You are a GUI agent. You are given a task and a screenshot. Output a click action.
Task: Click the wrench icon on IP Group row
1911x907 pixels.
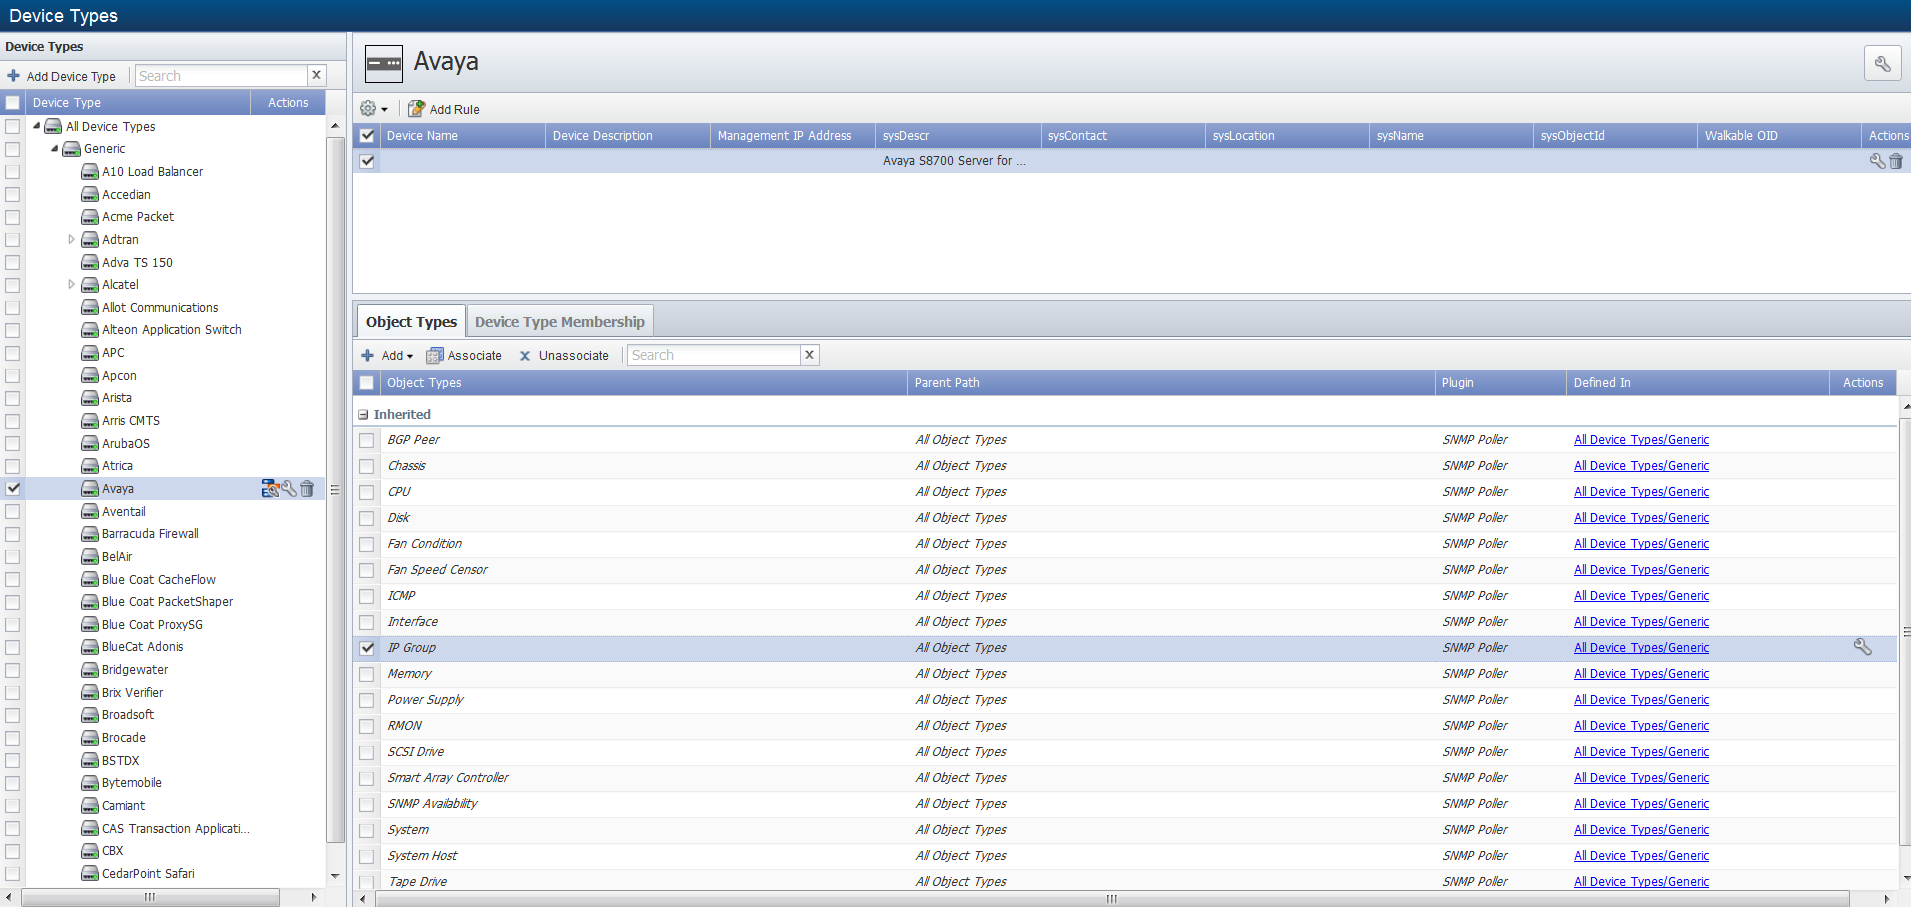tap(1862, 647)
